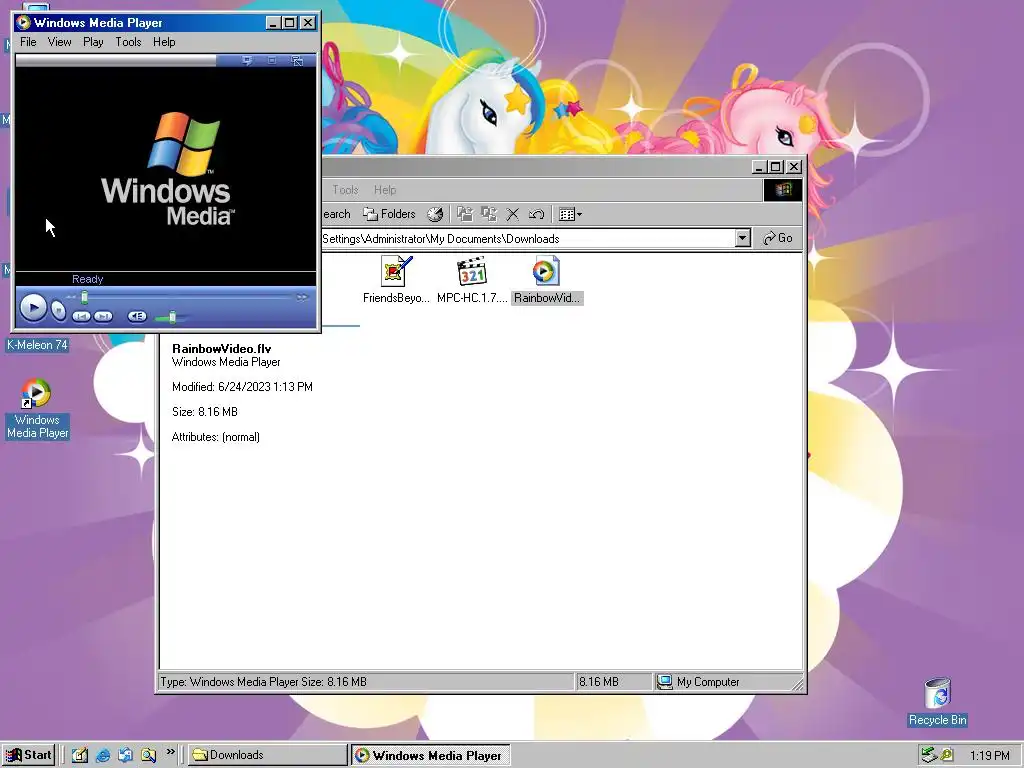Image resolution: width=1024 pixels, height=768 pixels.
Task: Click the Media Player seek slider handle
Action: click(84, 298)
